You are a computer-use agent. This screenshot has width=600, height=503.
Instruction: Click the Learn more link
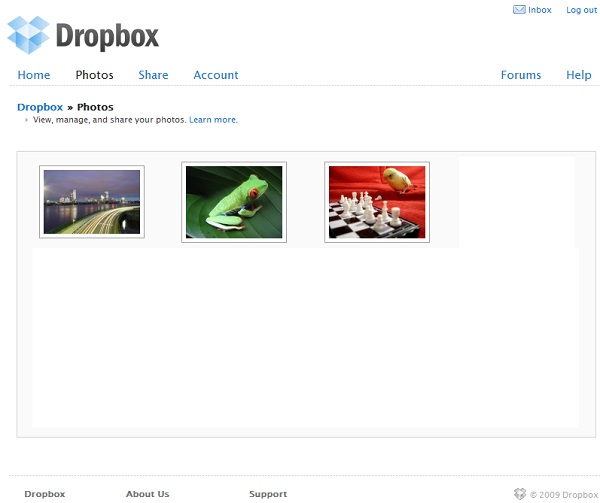213,120
